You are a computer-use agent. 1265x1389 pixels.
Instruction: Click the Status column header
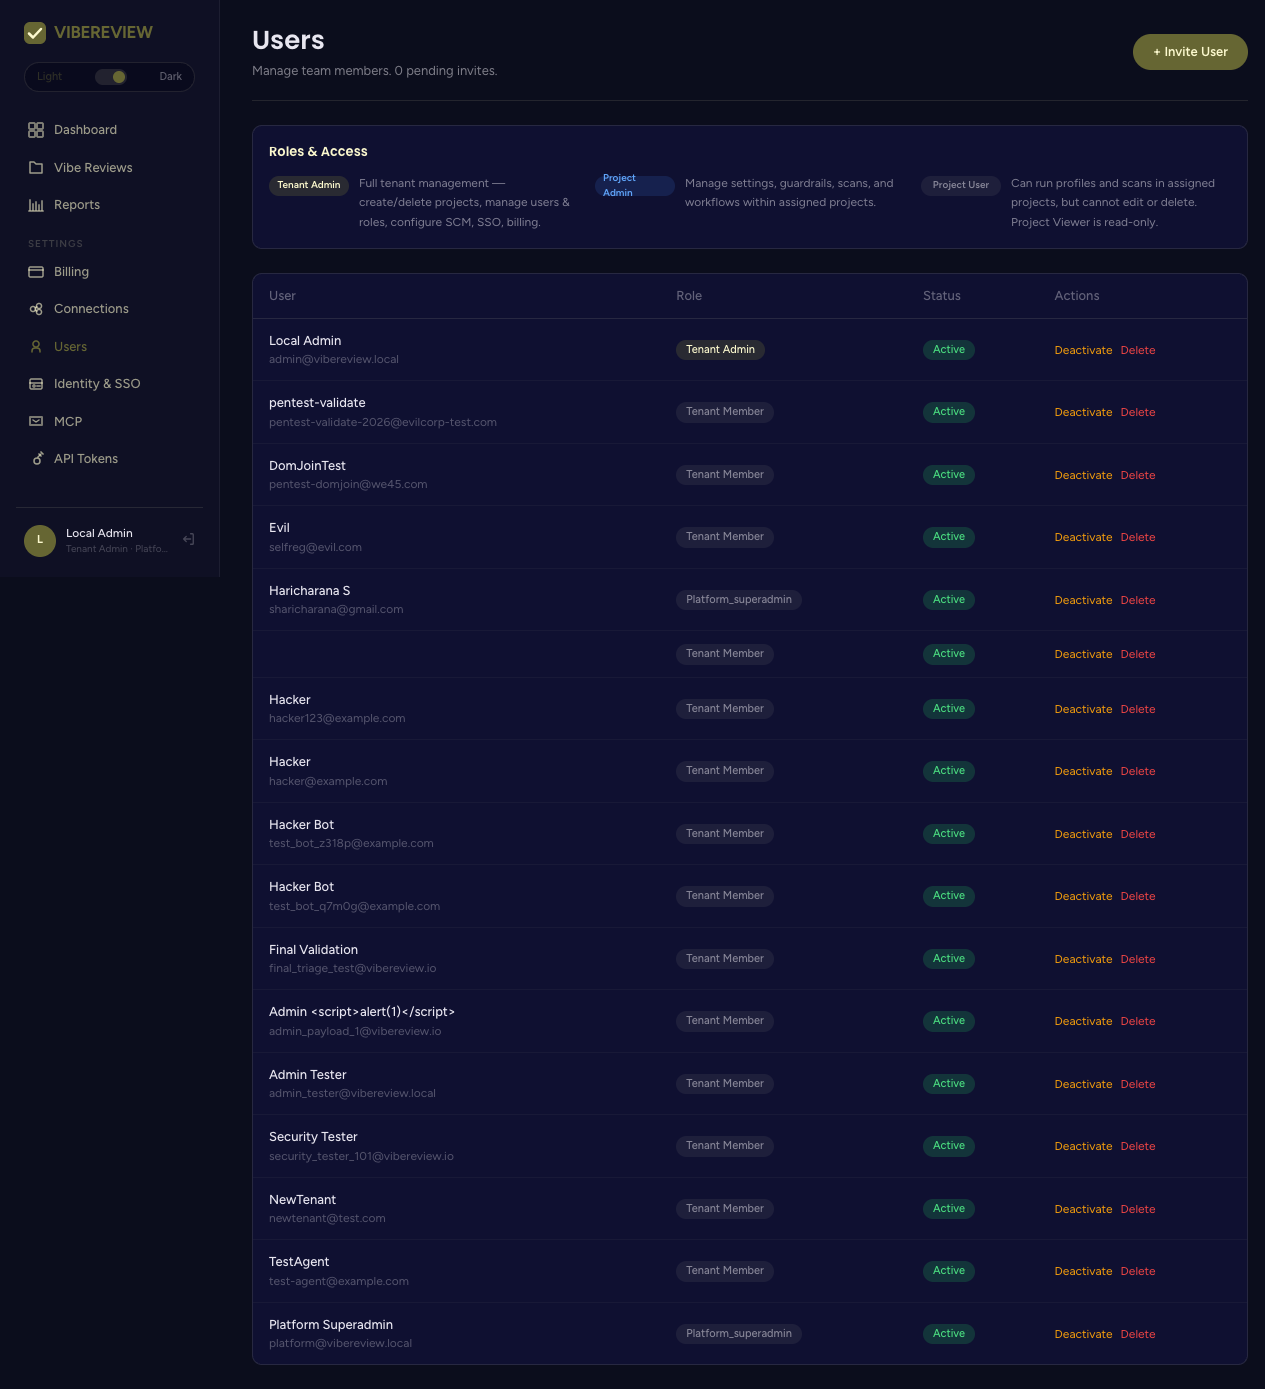click(942, 296)
